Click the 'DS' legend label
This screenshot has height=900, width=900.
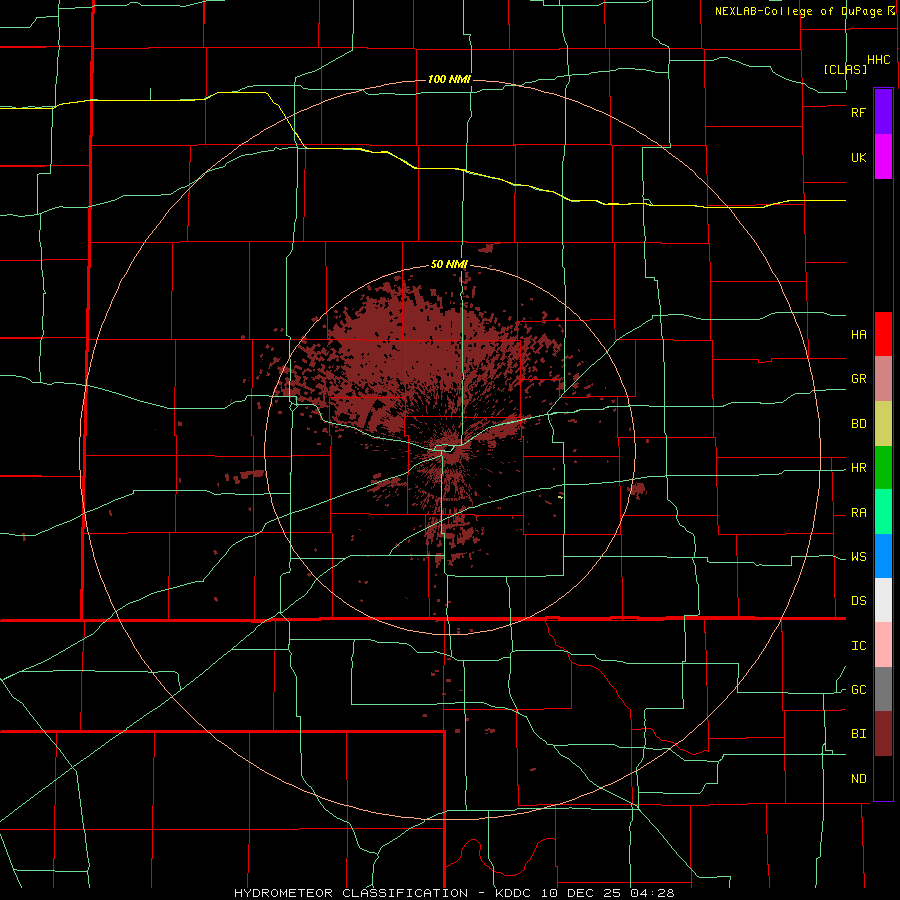tap(858, 601)
